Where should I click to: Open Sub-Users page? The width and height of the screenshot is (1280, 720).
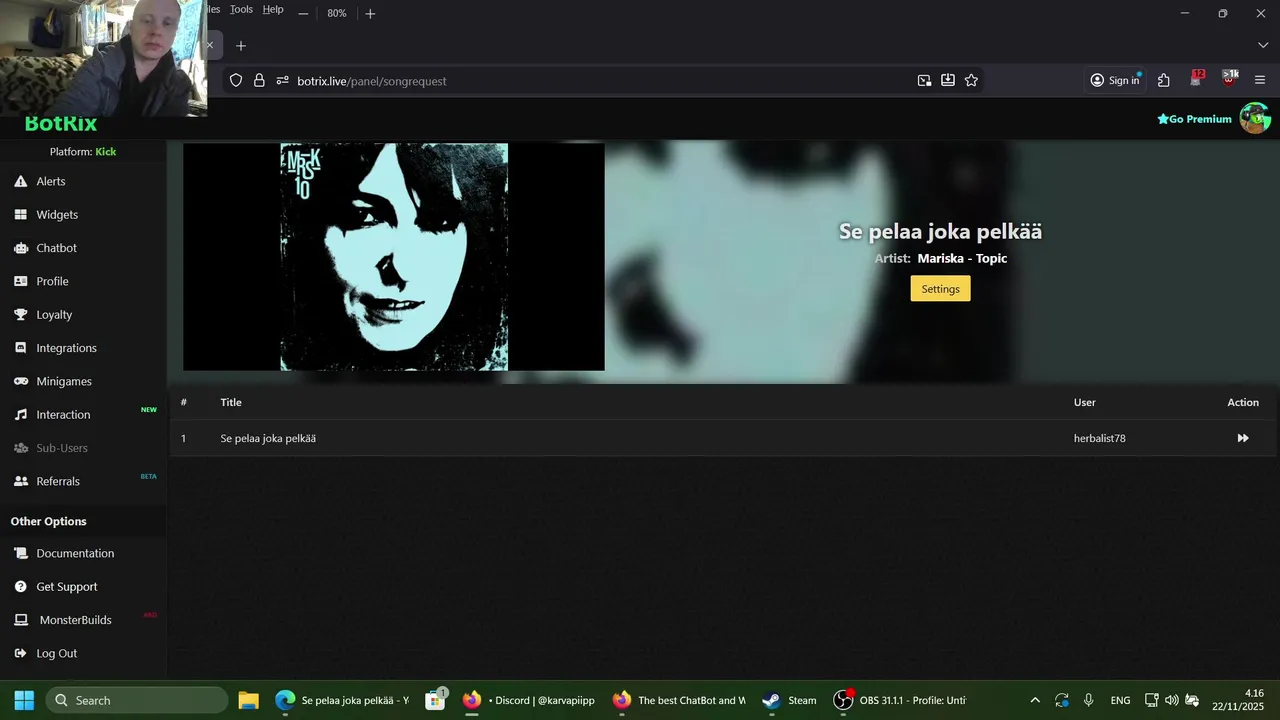(x=62, y=448)
